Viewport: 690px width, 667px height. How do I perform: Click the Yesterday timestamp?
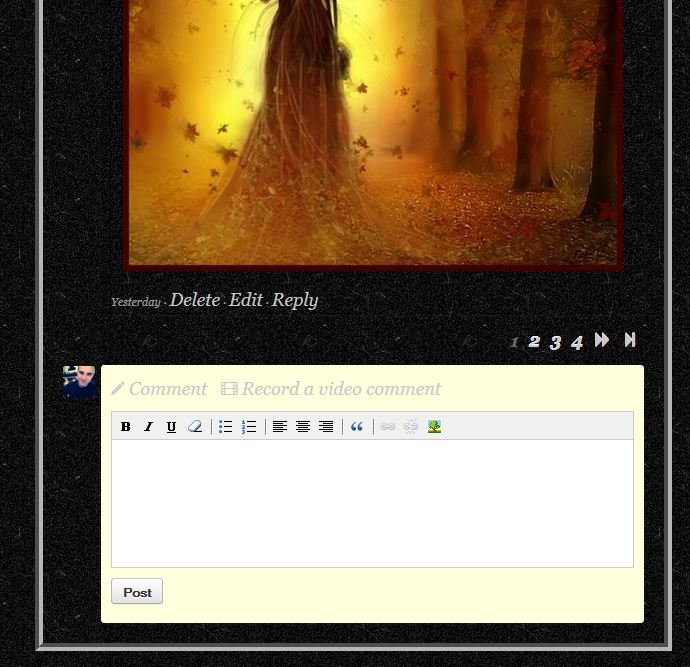(x=136, y=302)
